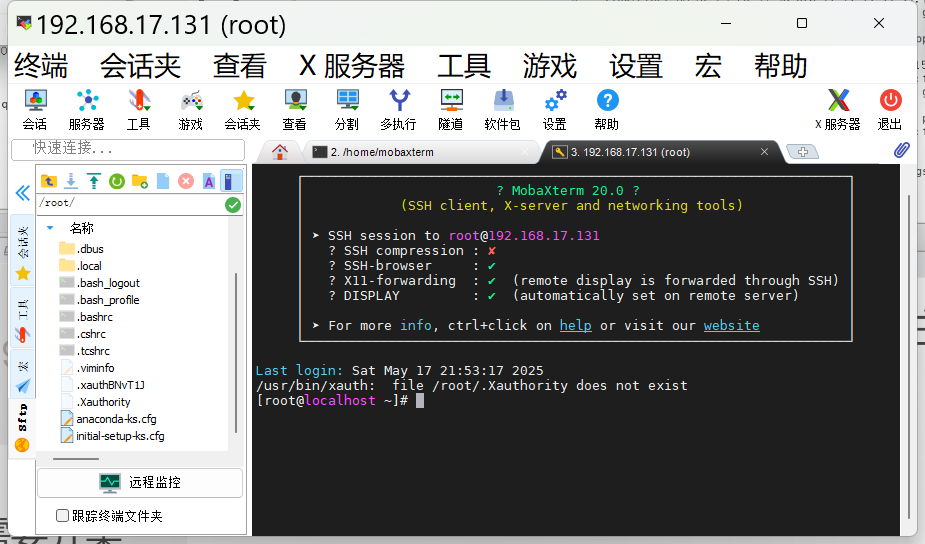Open the 设置 menu in menu bar

636,65
